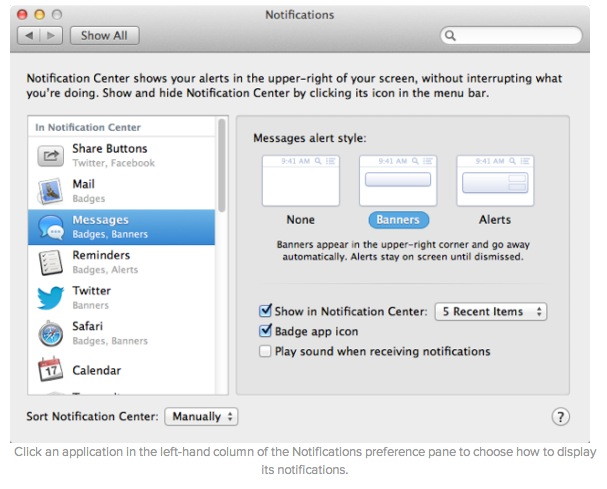
Task: Click the In Notification Center header
Action: (88, 127)
